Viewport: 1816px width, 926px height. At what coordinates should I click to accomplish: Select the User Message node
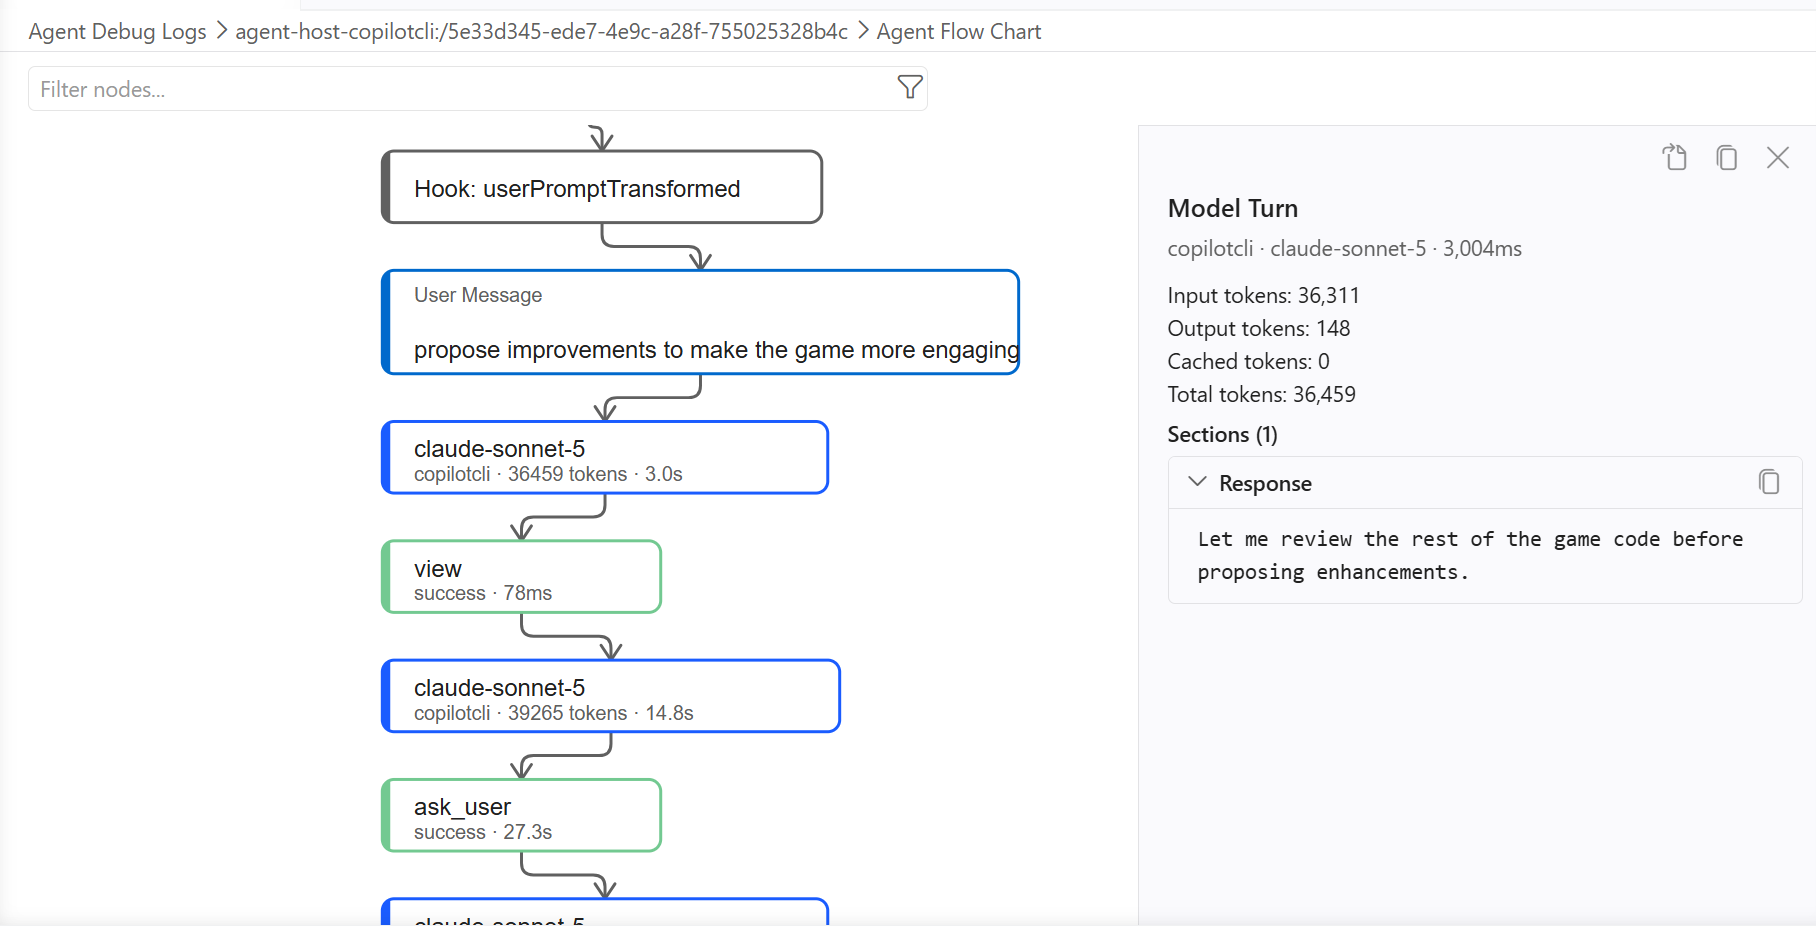tap(700, 322)
